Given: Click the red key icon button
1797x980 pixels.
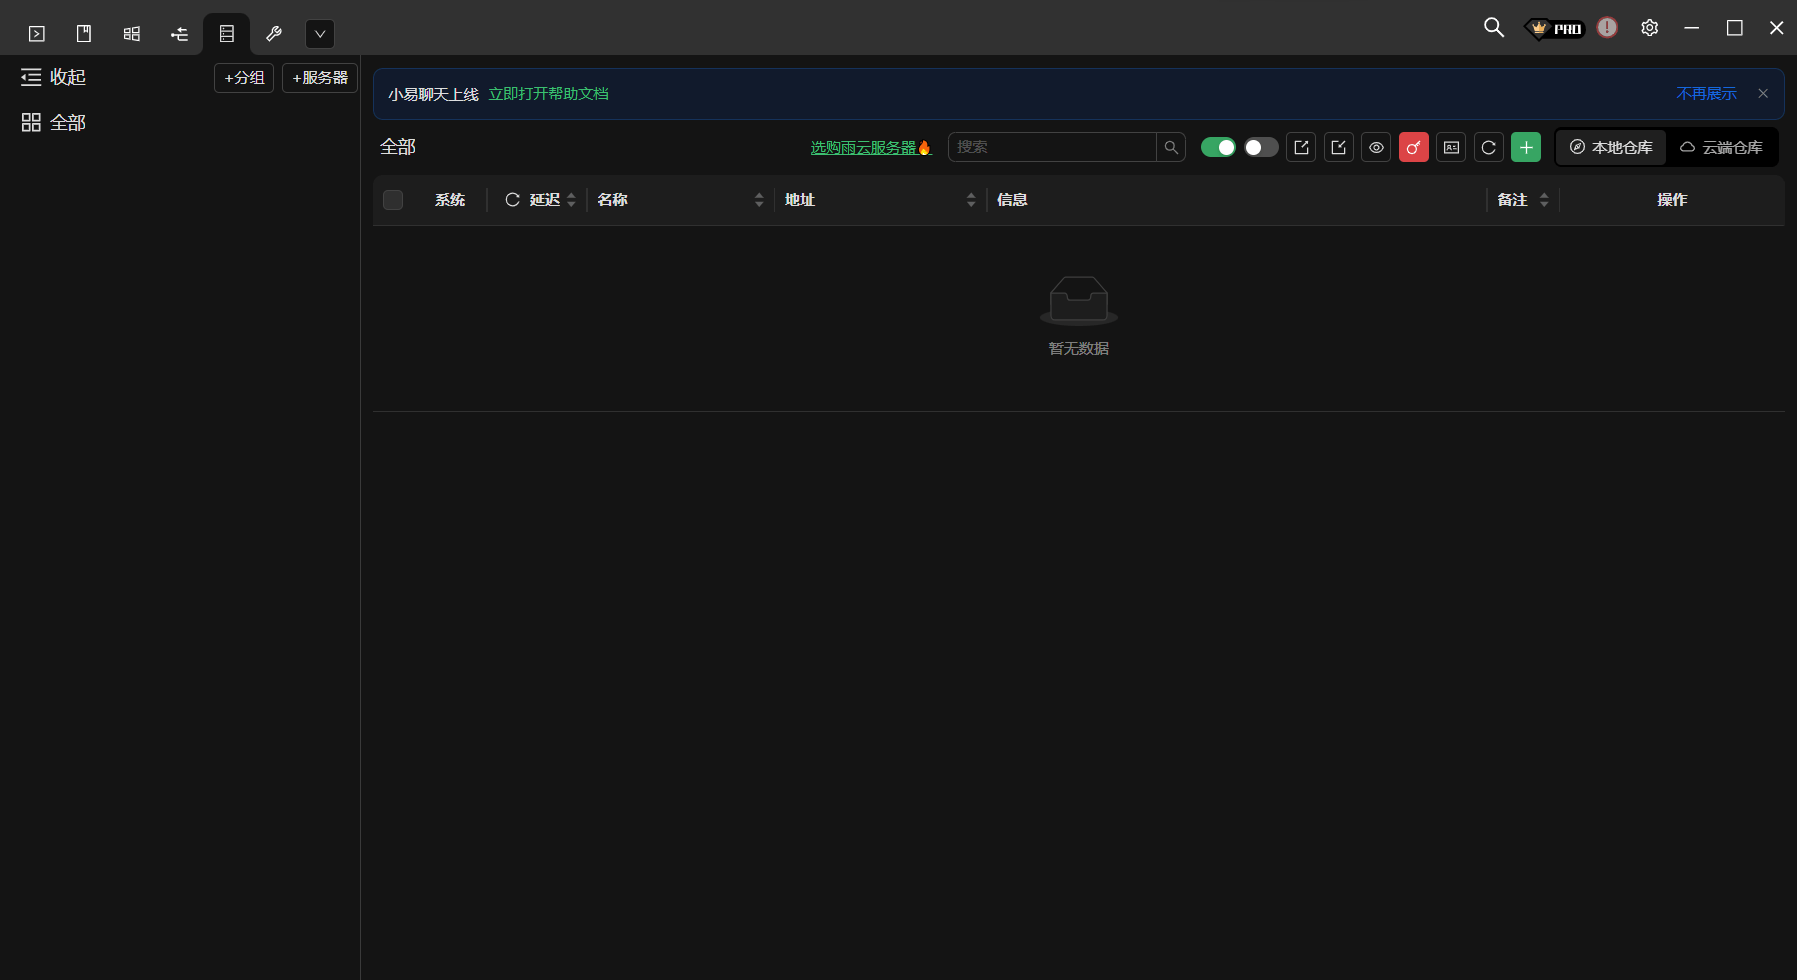Looking at the screenshot, I should pyautogui.click(x=1413, y=148).
